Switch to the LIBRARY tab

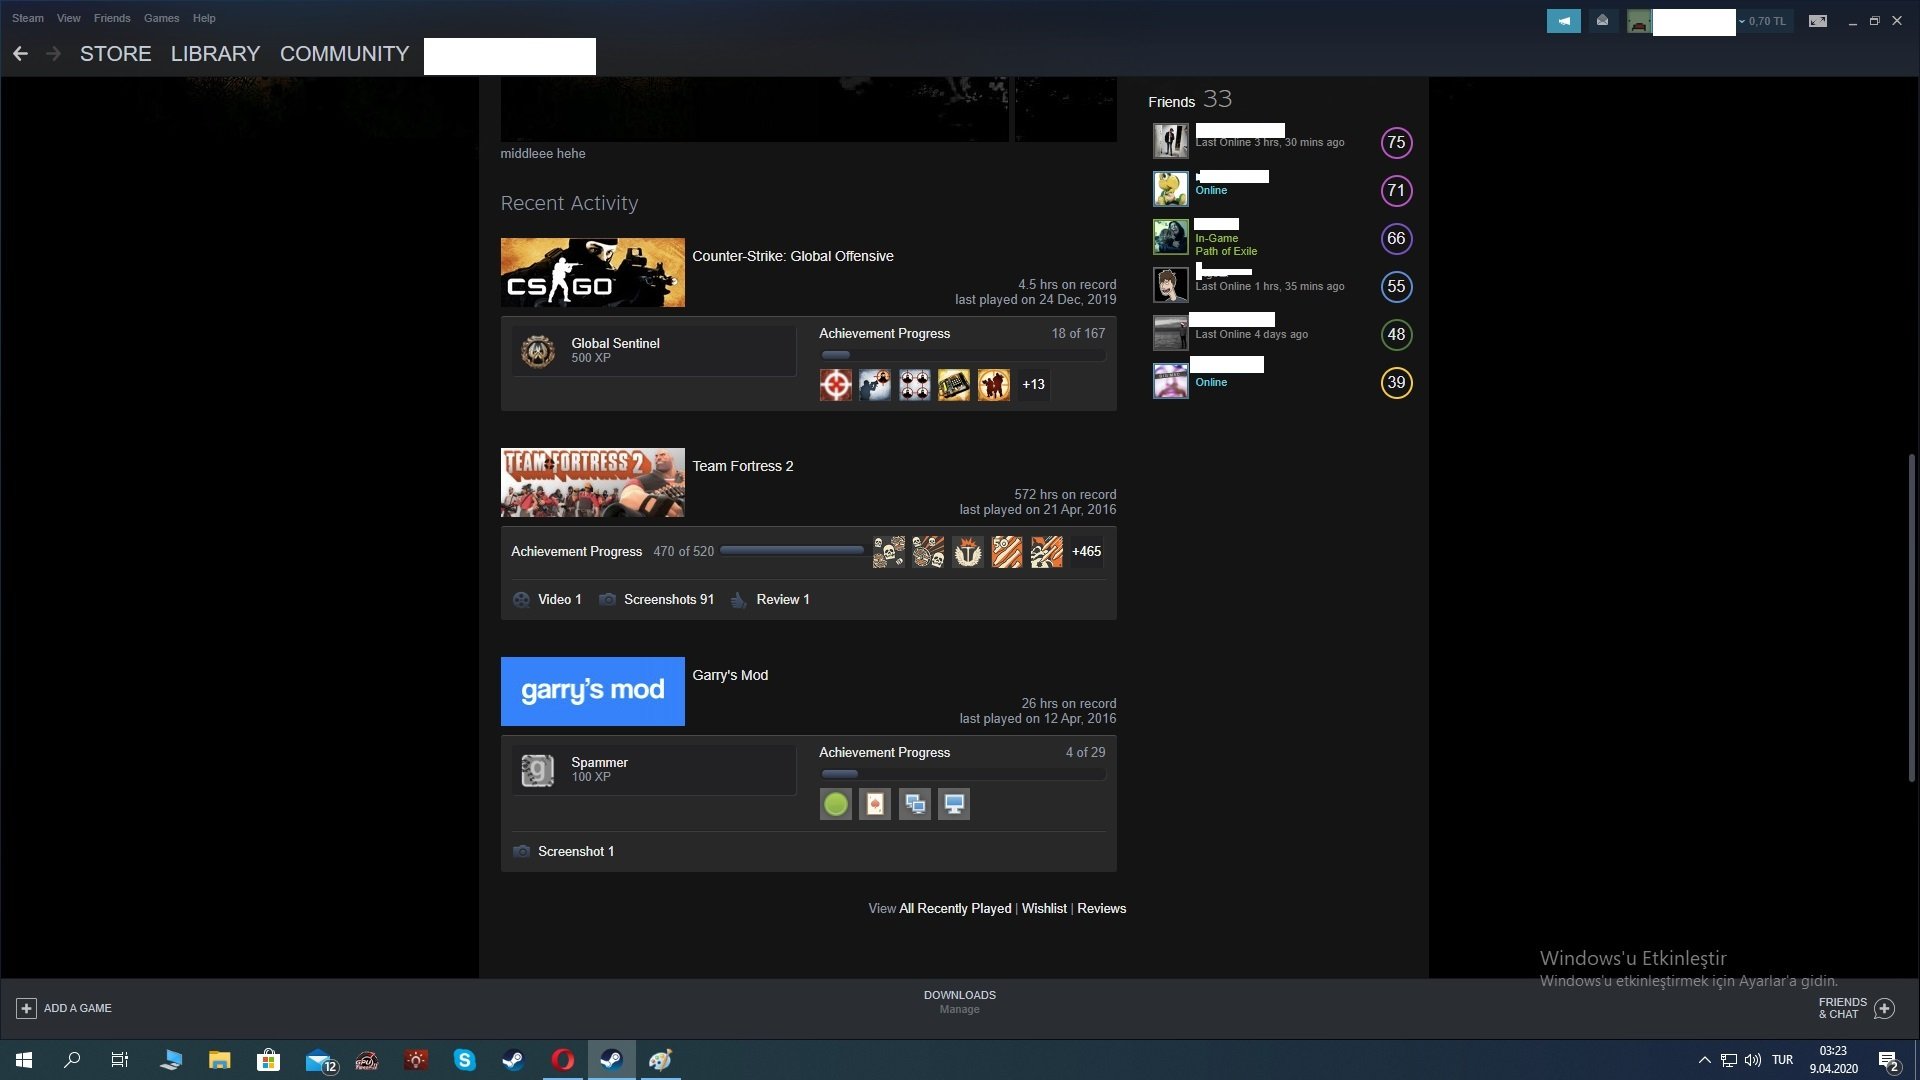215,54
